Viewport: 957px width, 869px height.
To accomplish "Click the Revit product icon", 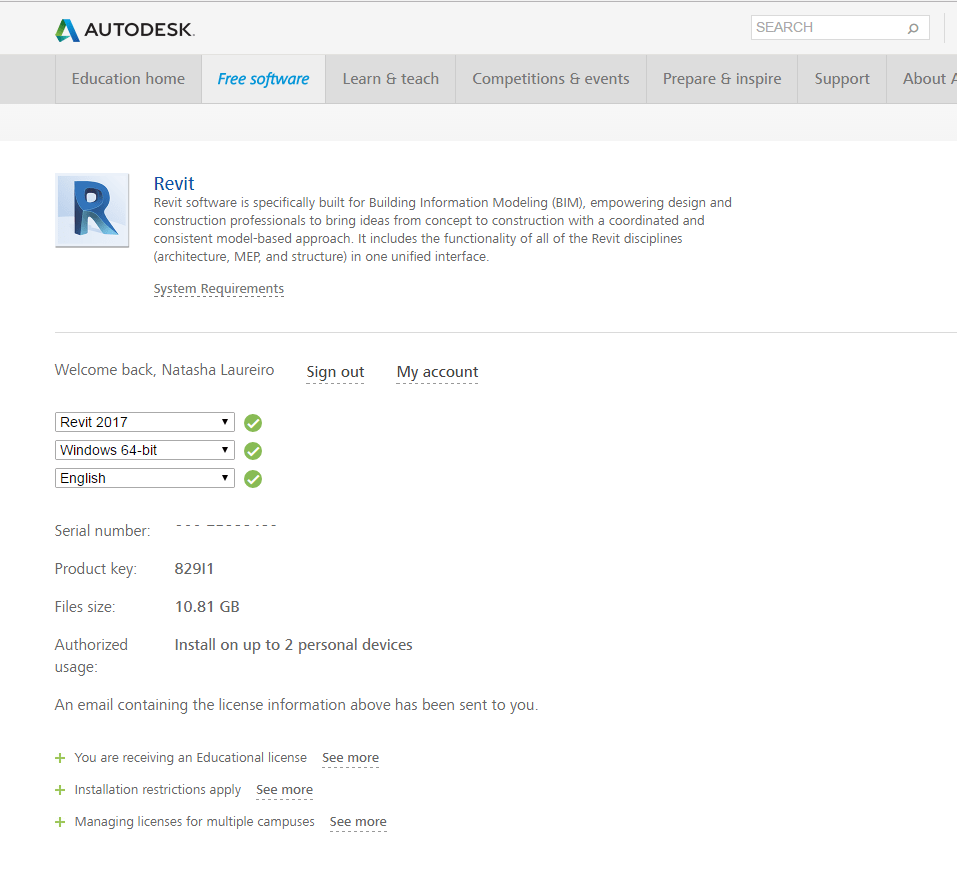I will [92, 211].
